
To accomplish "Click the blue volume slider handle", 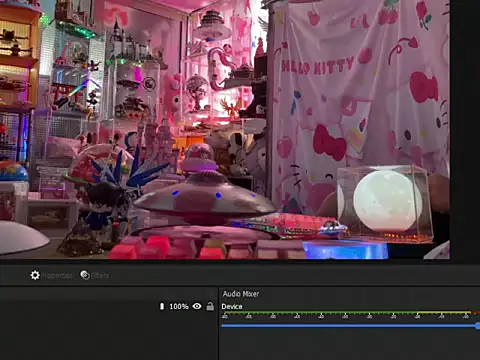I will (x=478, y=326).
